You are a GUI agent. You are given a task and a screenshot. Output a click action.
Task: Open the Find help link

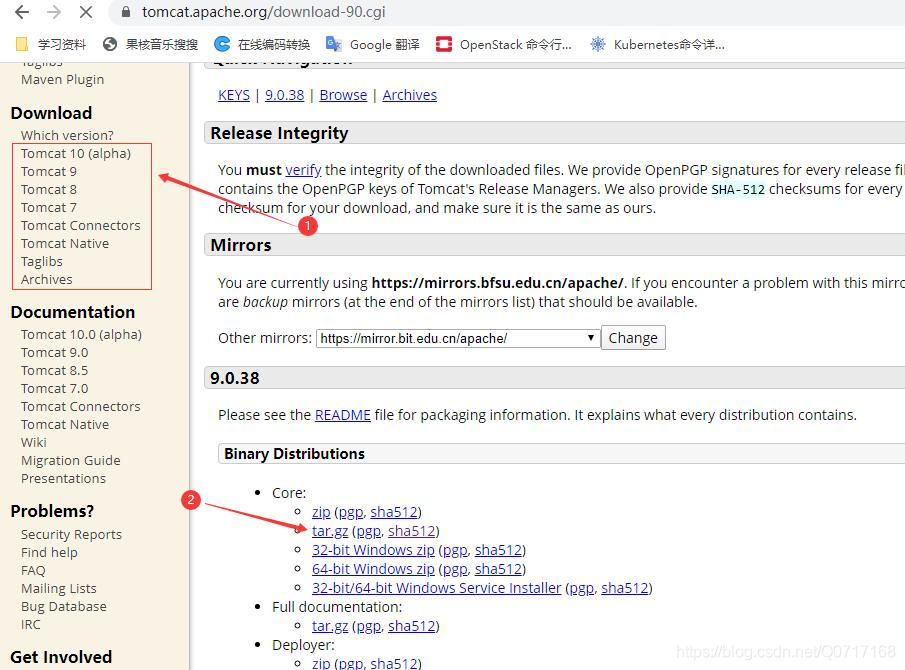pos(49,553)
